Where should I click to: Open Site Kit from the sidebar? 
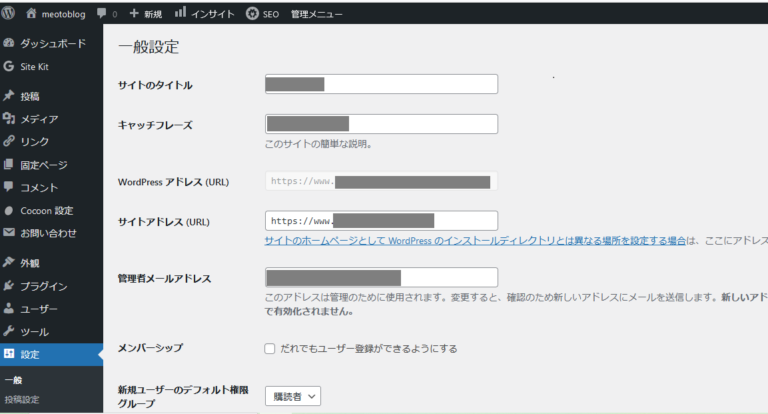click(x=34, y=66)
